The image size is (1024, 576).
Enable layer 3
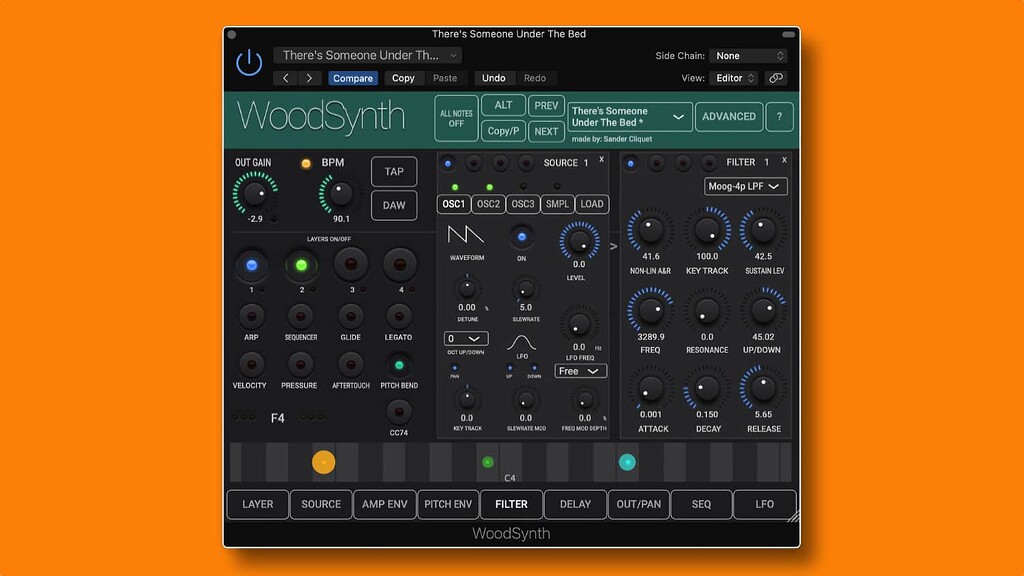click(351, 264)
